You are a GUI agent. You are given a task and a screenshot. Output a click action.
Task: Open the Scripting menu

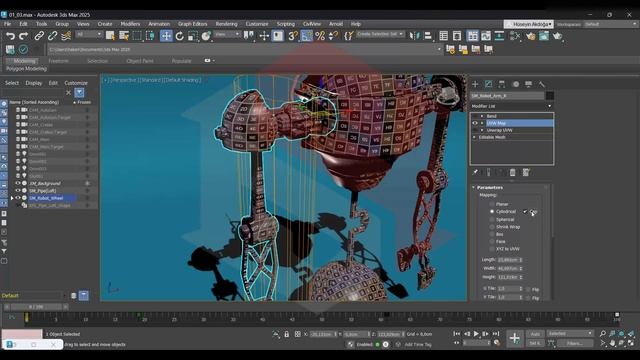coord(286,24)
